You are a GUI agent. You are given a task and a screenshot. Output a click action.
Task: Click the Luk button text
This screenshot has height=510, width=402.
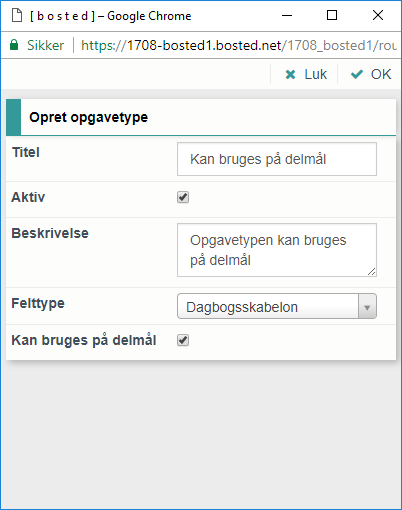pos(315,74)
